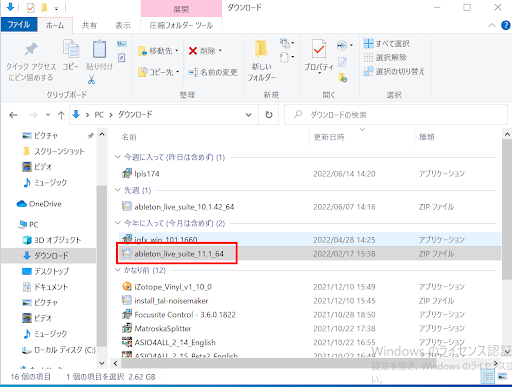
Task: Collapse the ribbon with the chevron
Action: click(x=492, y=25)
